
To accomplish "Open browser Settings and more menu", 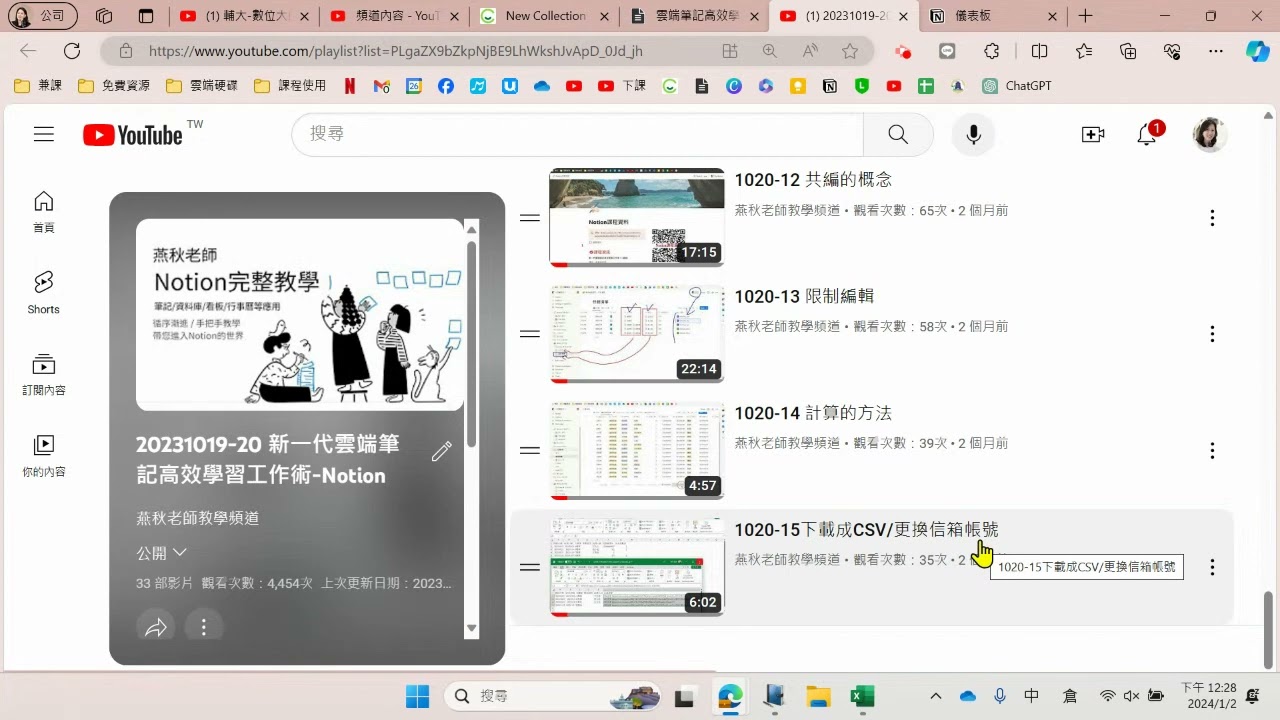I will tap(1216, 51).
